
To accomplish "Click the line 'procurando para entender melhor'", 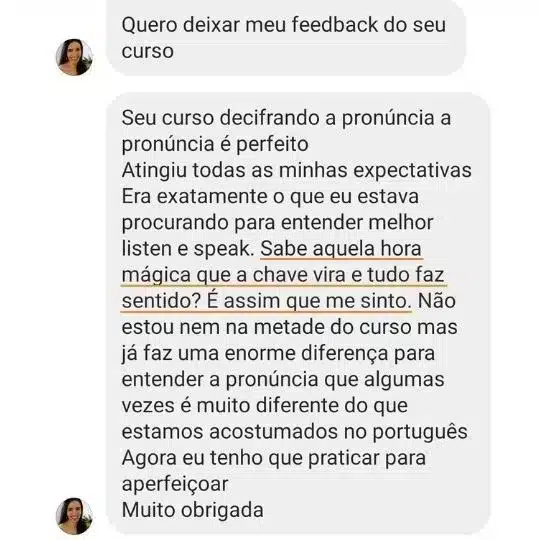I will point(277,223).
